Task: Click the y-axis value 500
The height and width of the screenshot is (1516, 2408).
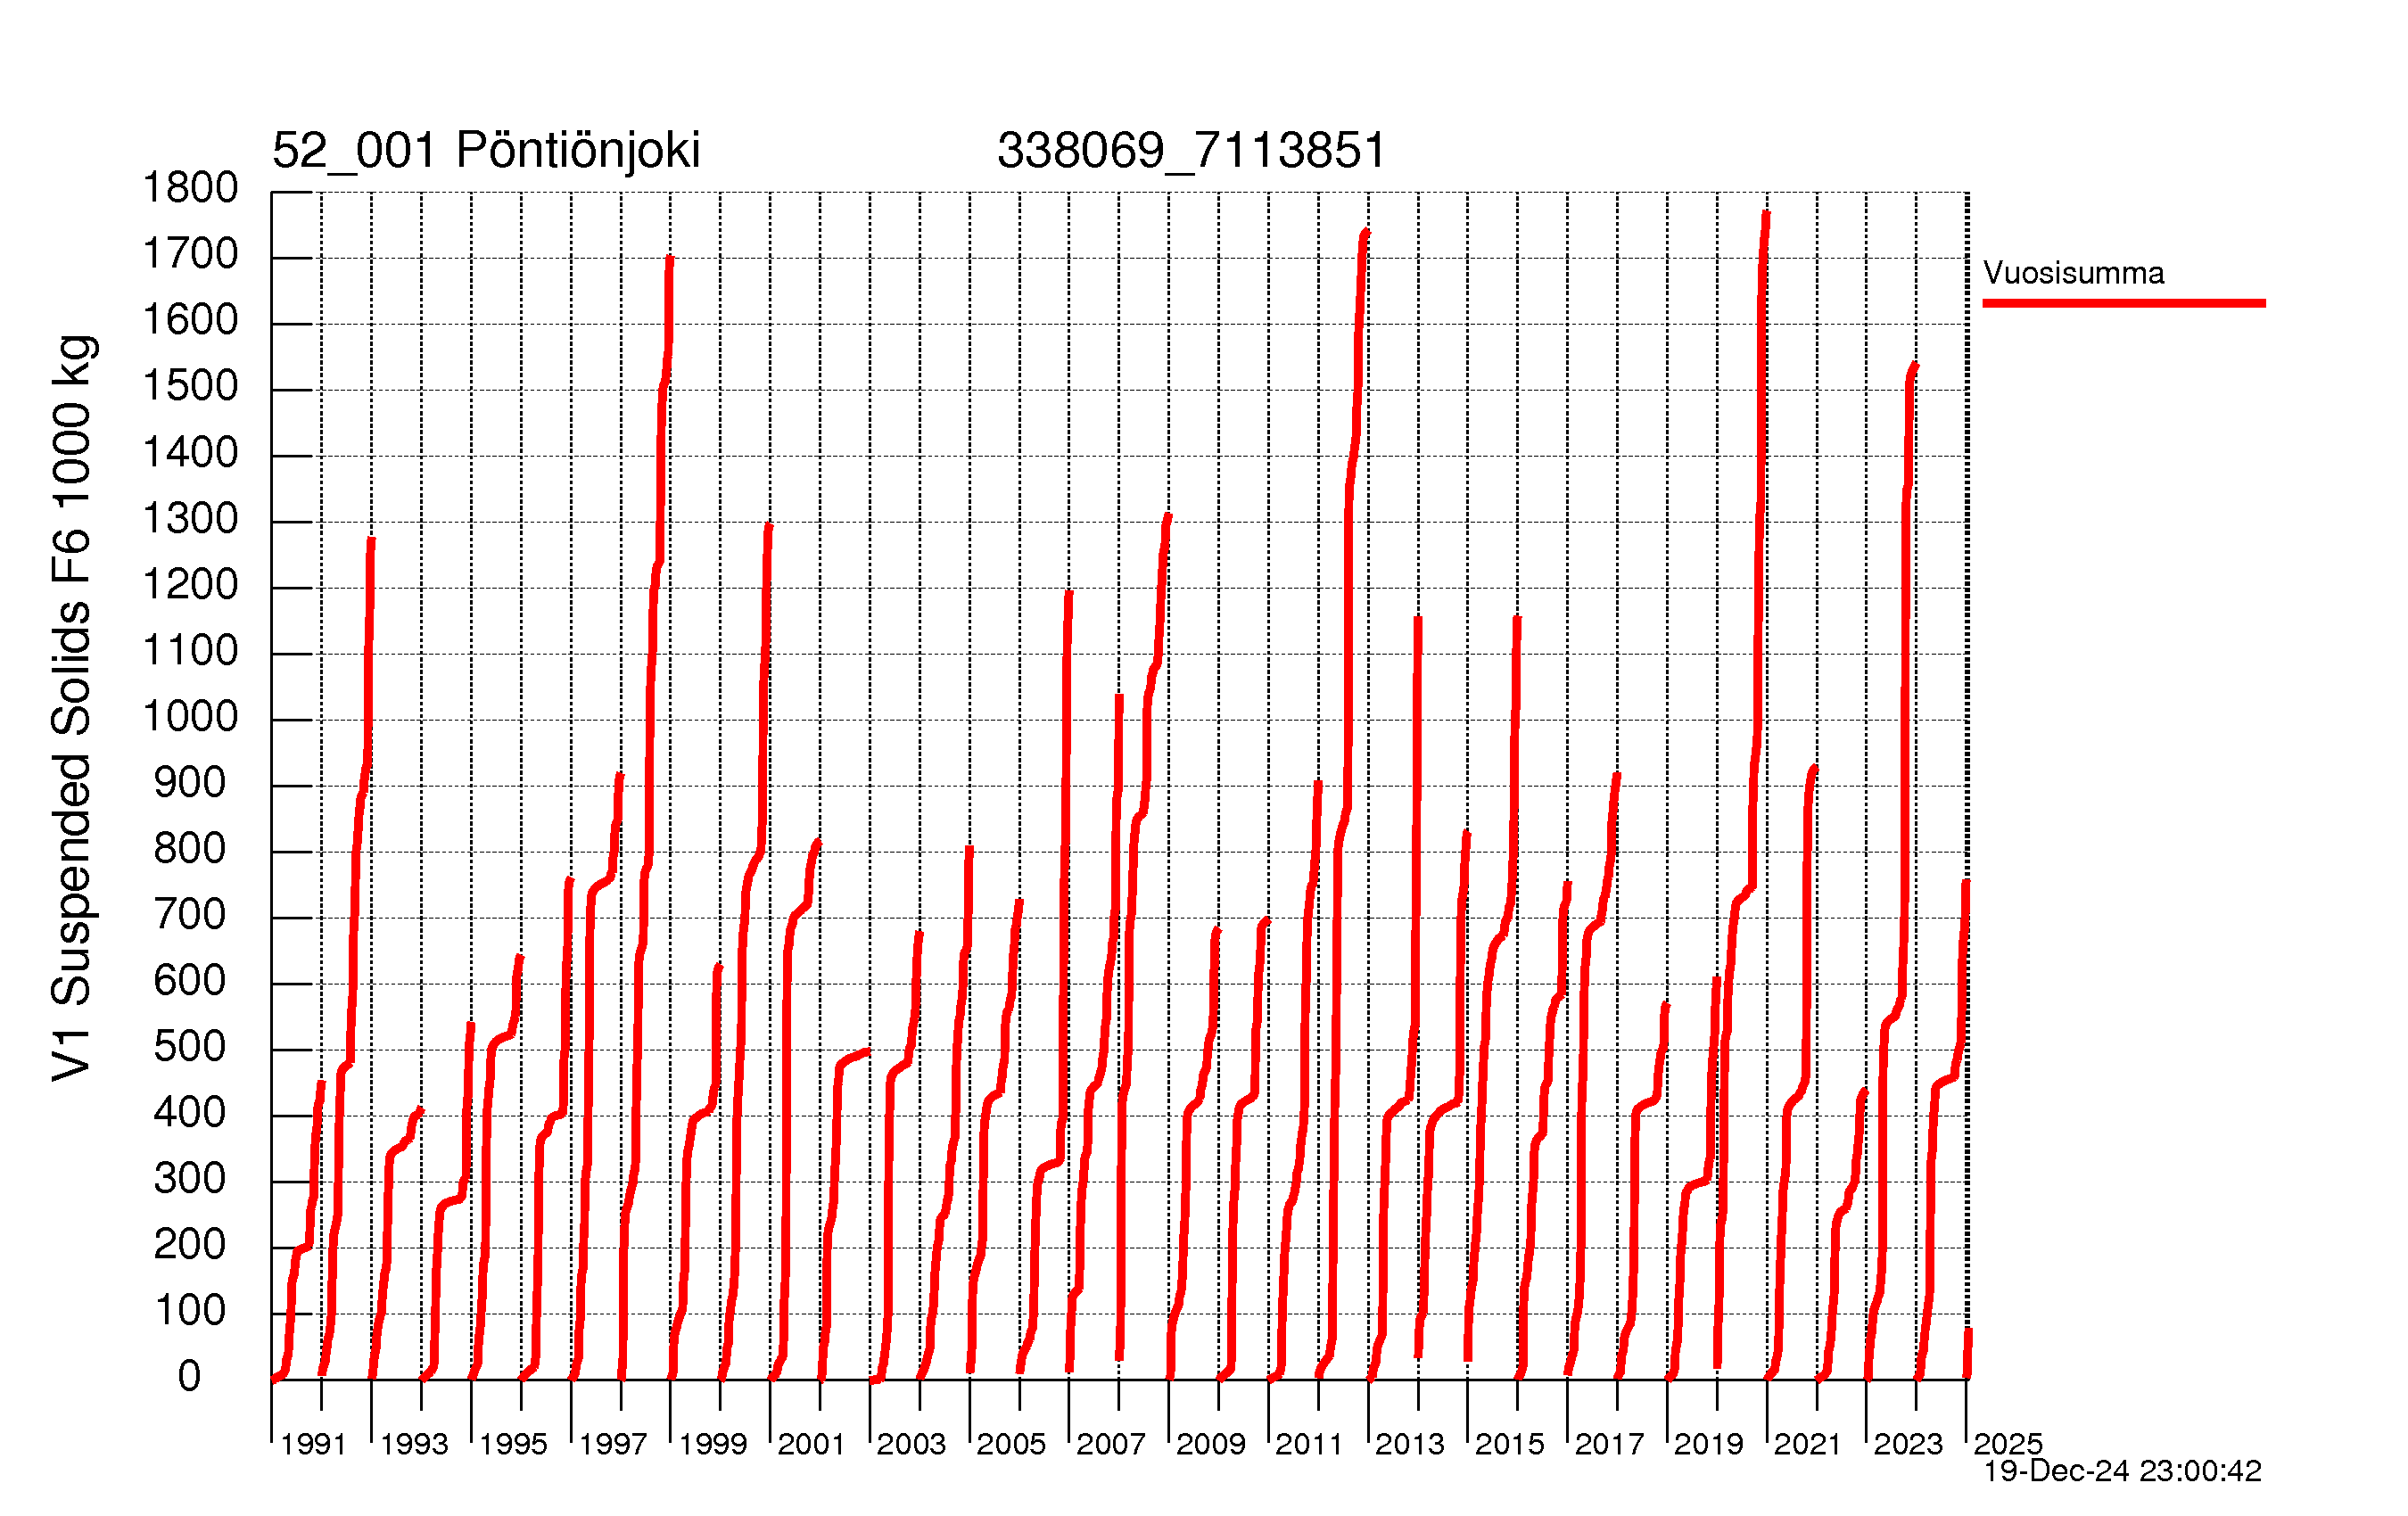Action: [x=190, y=1047]
